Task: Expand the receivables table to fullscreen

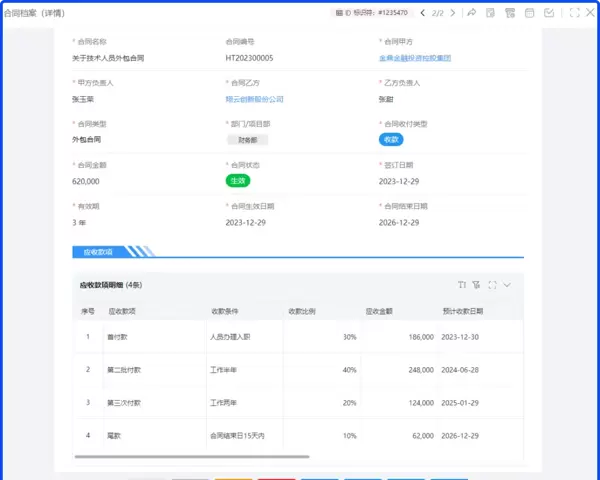Action: pyautogui.click(x=492, y=285)
